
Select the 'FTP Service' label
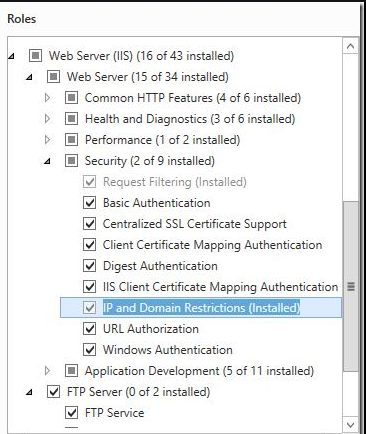115,413
